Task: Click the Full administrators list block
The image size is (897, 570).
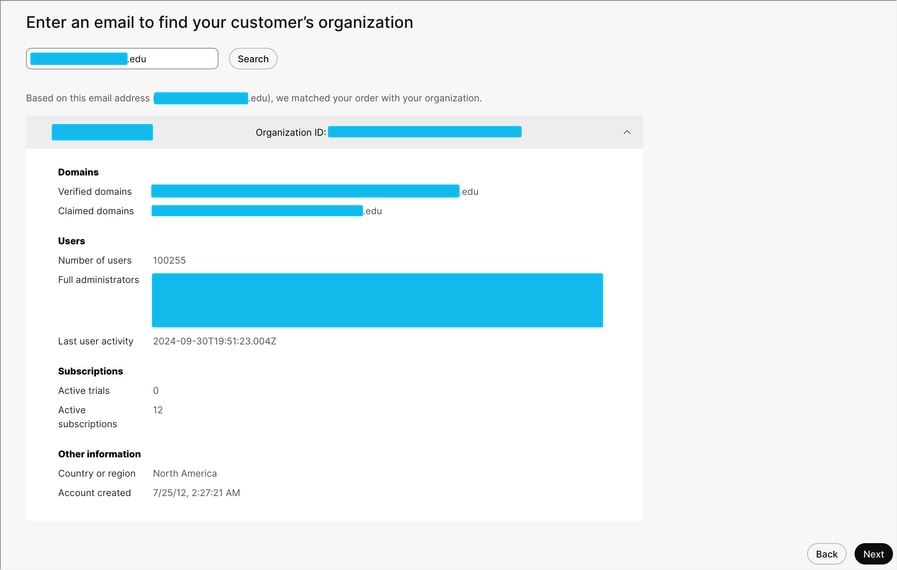Action: [377, 300]
